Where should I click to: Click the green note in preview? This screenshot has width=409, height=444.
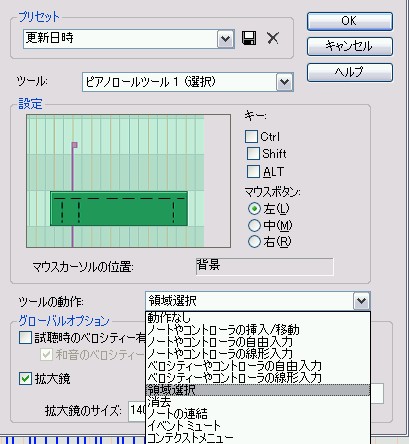click(119, 209)
